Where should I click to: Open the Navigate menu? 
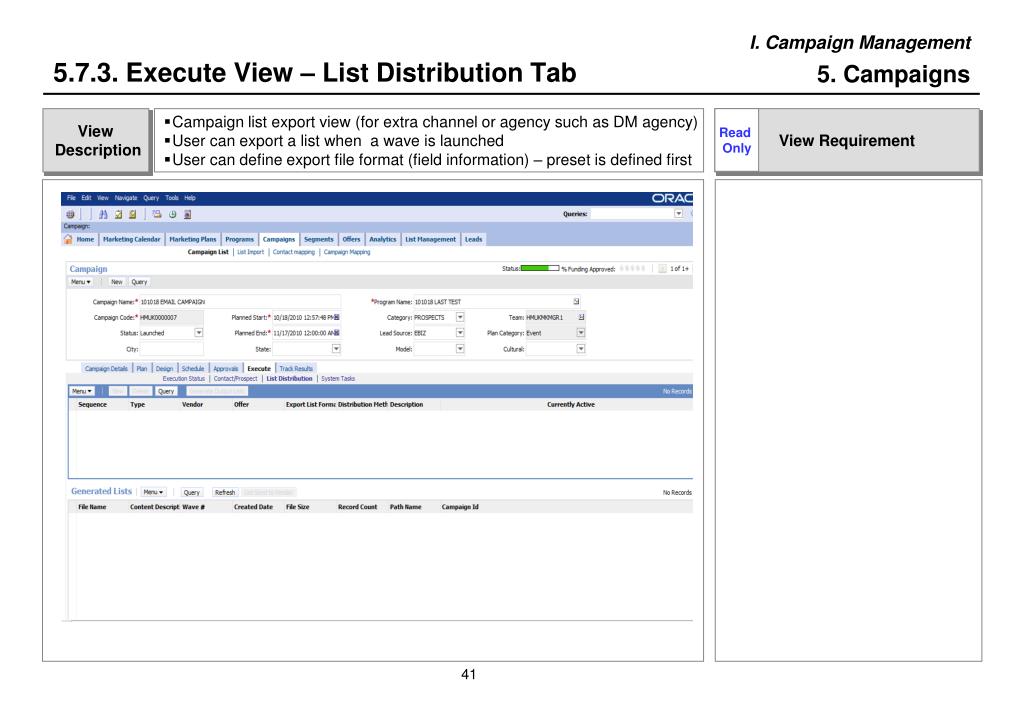pos(126,198)
